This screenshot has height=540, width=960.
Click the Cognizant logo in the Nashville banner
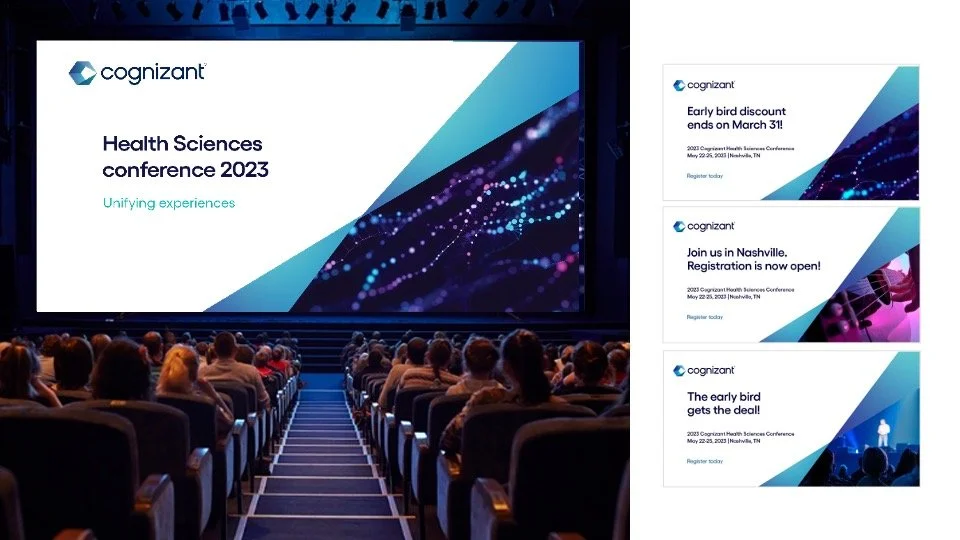(703, 226)
